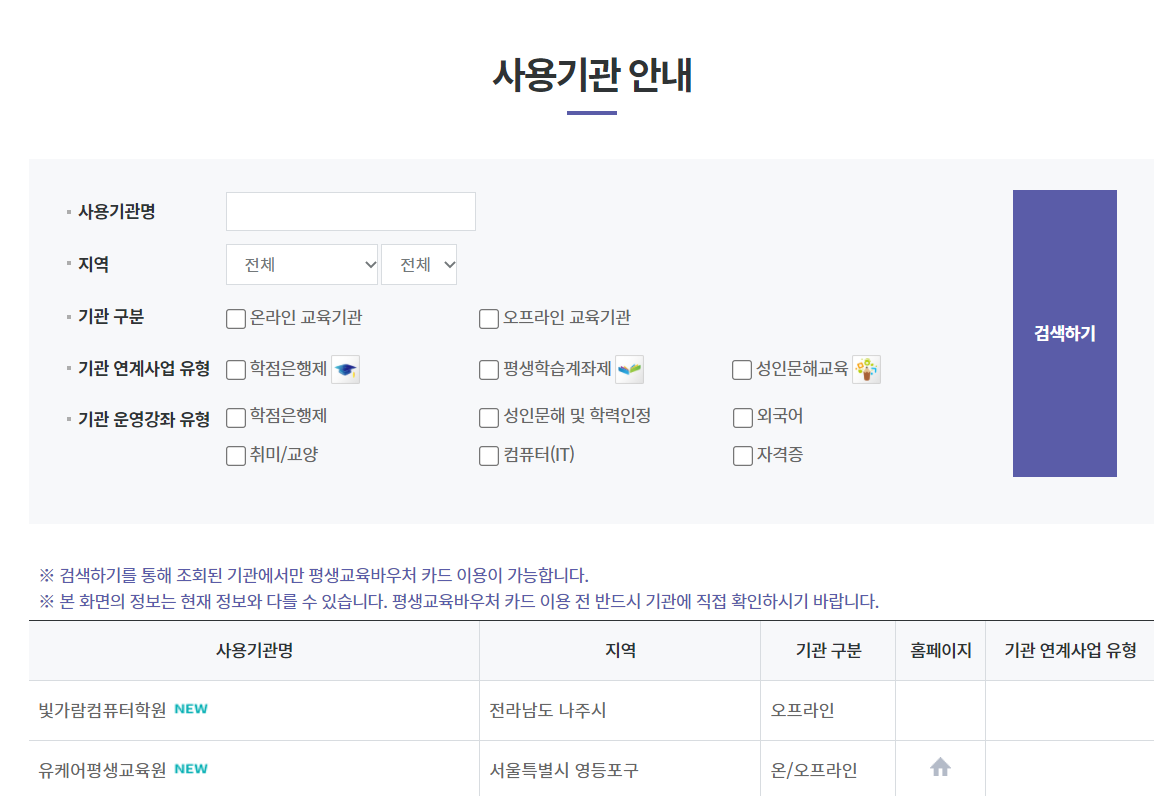1171x796 pixels.
Task: Click the NEW badge beside 유케어평생교육원
Action: tap(191, 768)
